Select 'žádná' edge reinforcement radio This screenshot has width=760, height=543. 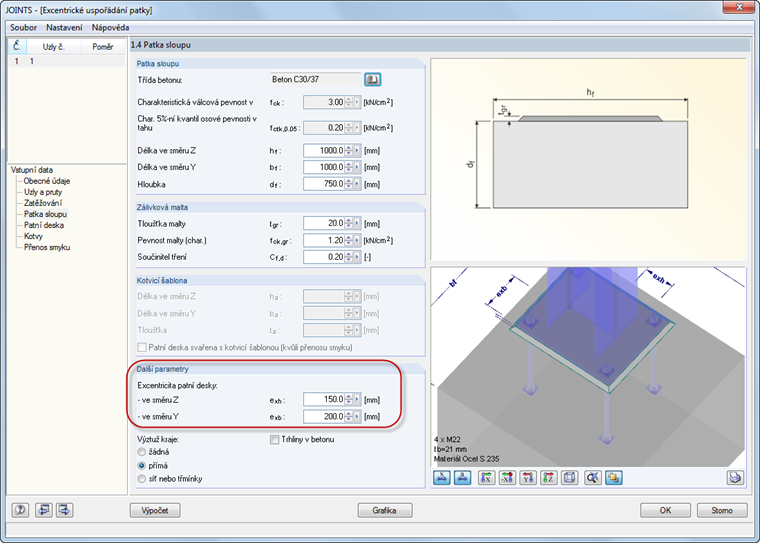click(142, 452)
